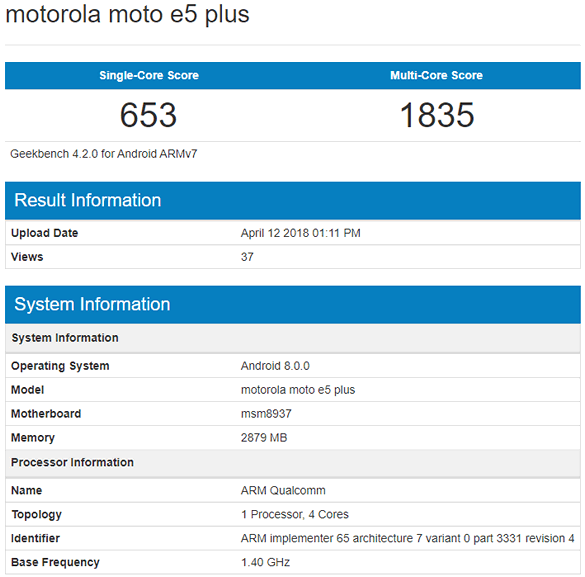
Task: Click the gray System Information subheader row
Action: [x=293, y=338]
